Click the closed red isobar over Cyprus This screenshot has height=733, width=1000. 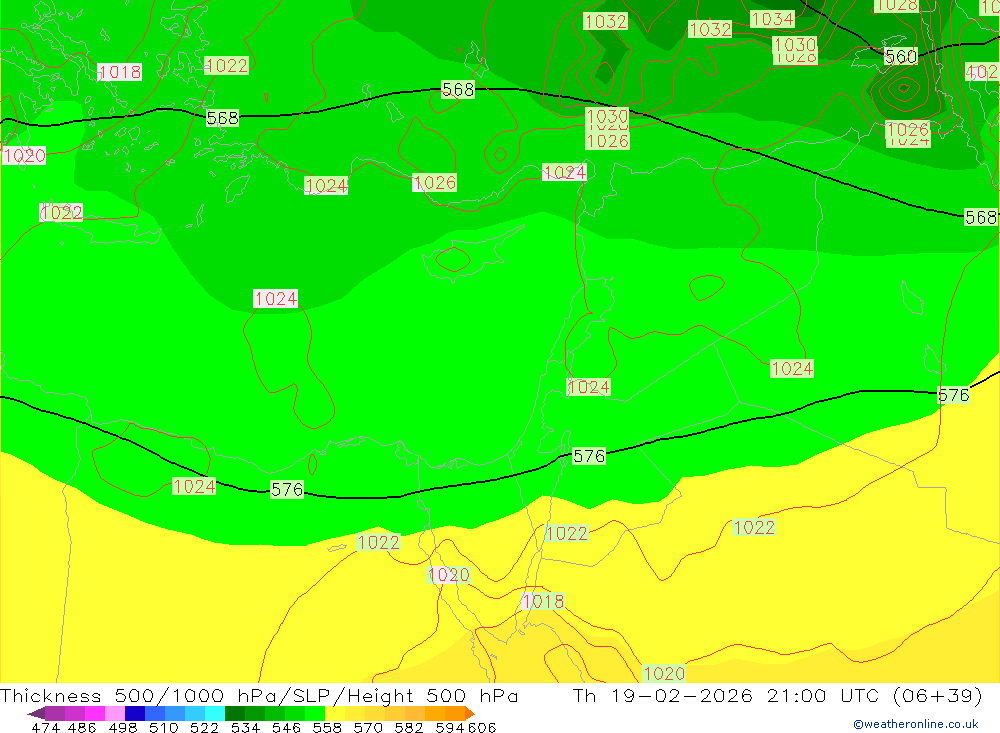(x=453, y=259)
